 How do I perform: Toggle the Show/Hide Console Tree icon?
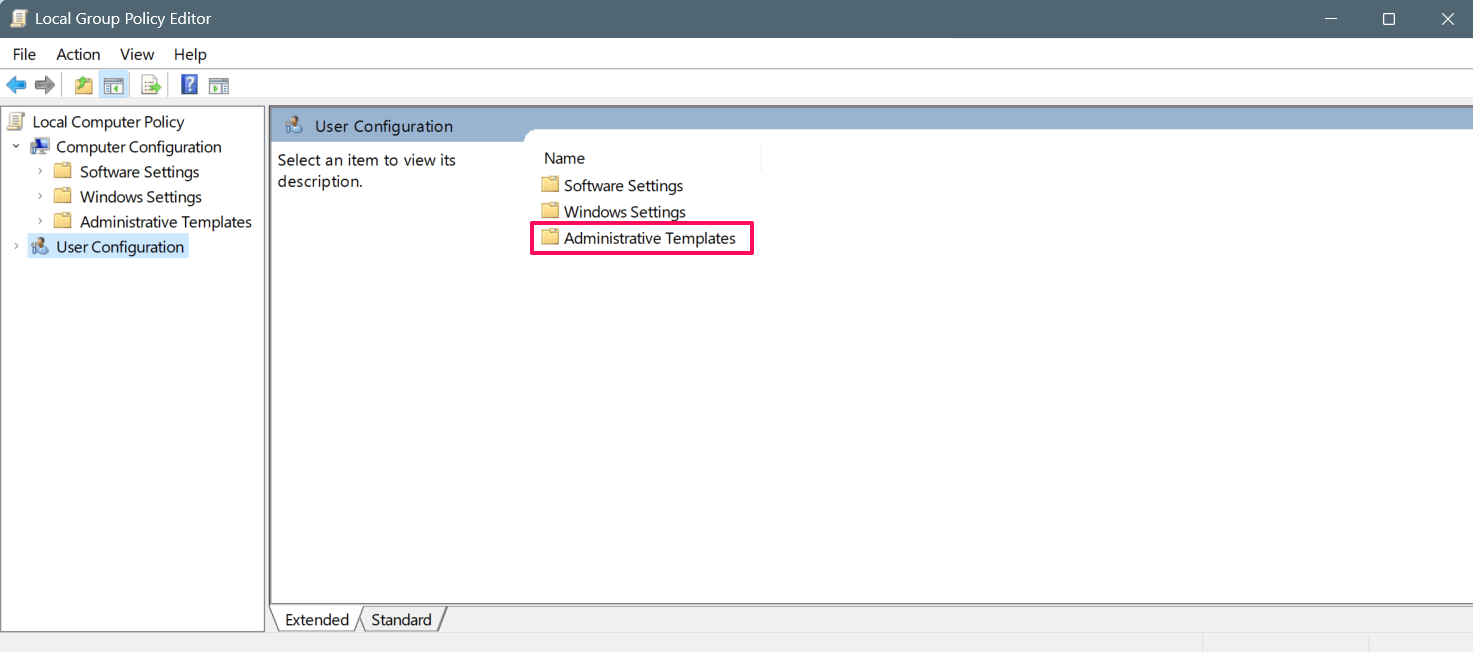coord(113,85)
